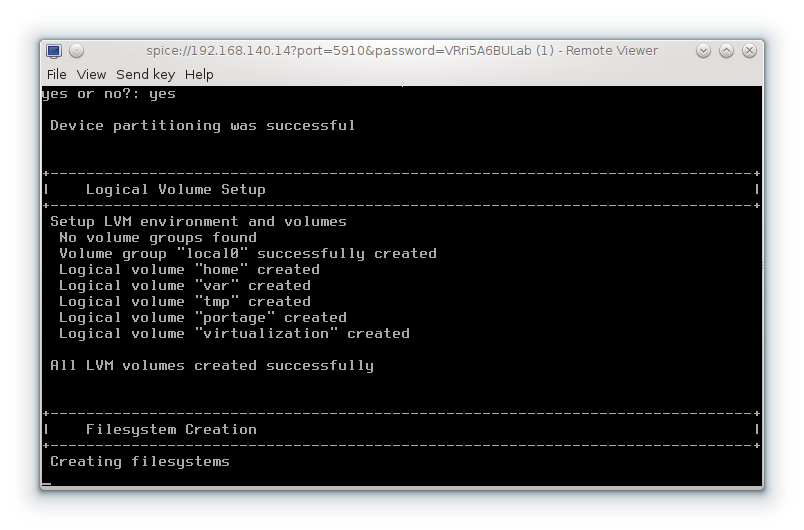Click the 'All LVM volumes created successfully' line
The image size is (804, 530).
tap(212, 365)
